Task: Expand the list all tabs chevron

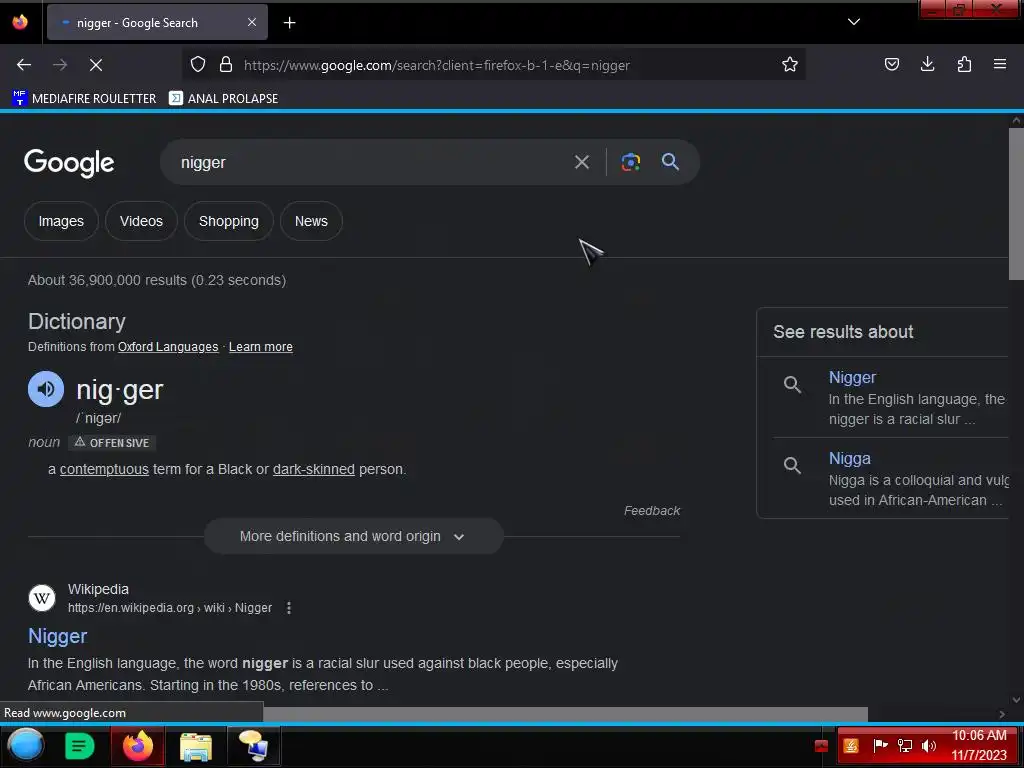Action: point(854,22)
